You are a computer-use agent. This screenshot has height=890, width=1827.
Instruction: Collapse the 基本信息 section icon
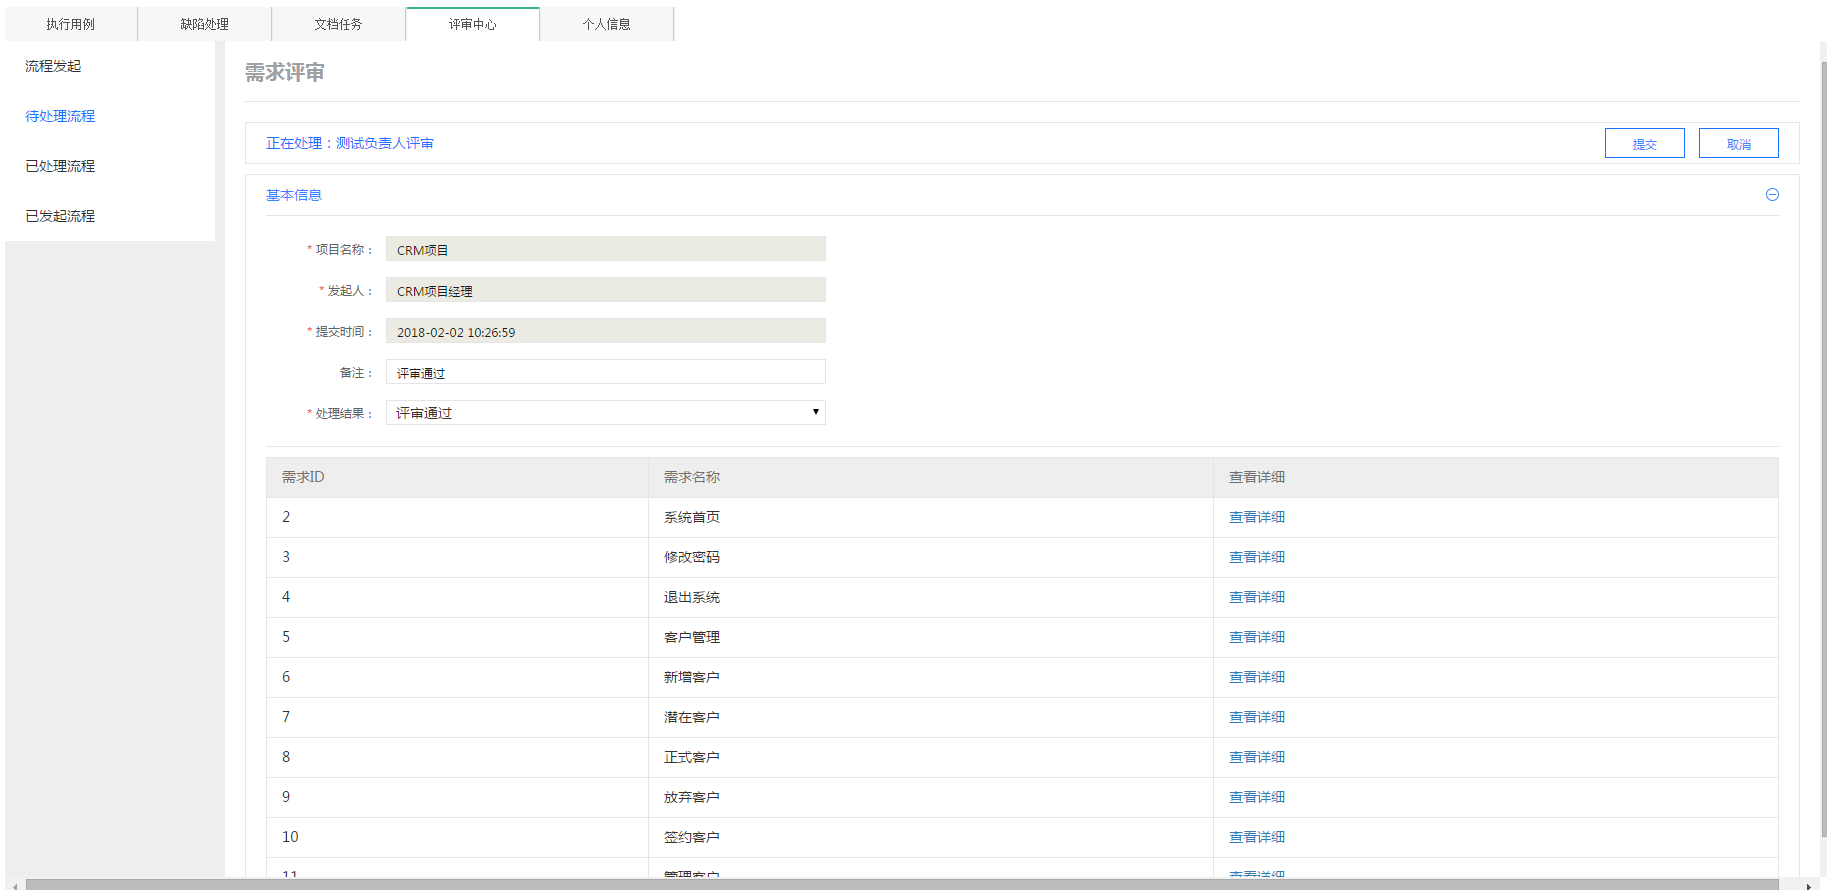(x=1772, y=195)
